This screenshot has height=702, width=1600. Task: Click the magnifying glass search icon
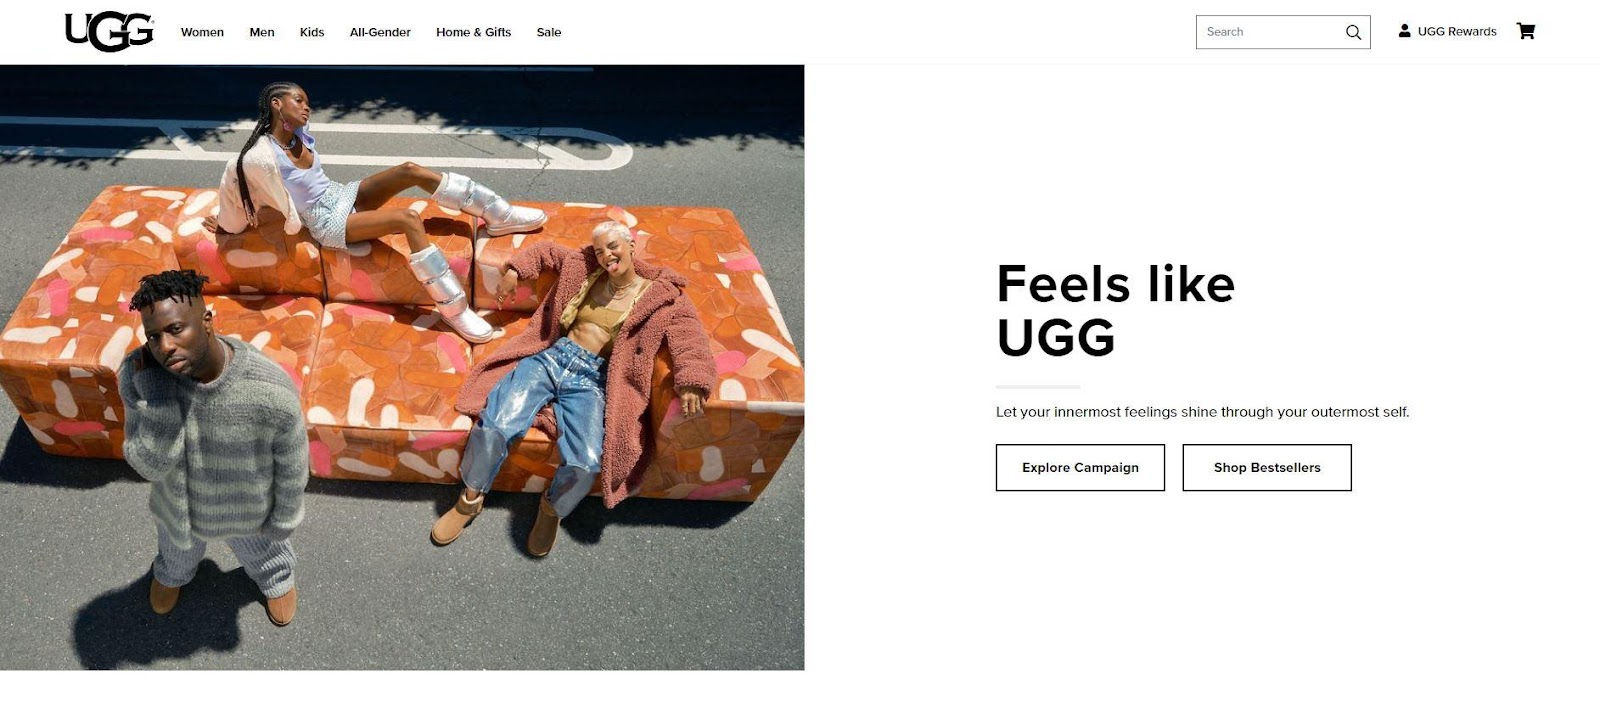(x=1353, y=32)
